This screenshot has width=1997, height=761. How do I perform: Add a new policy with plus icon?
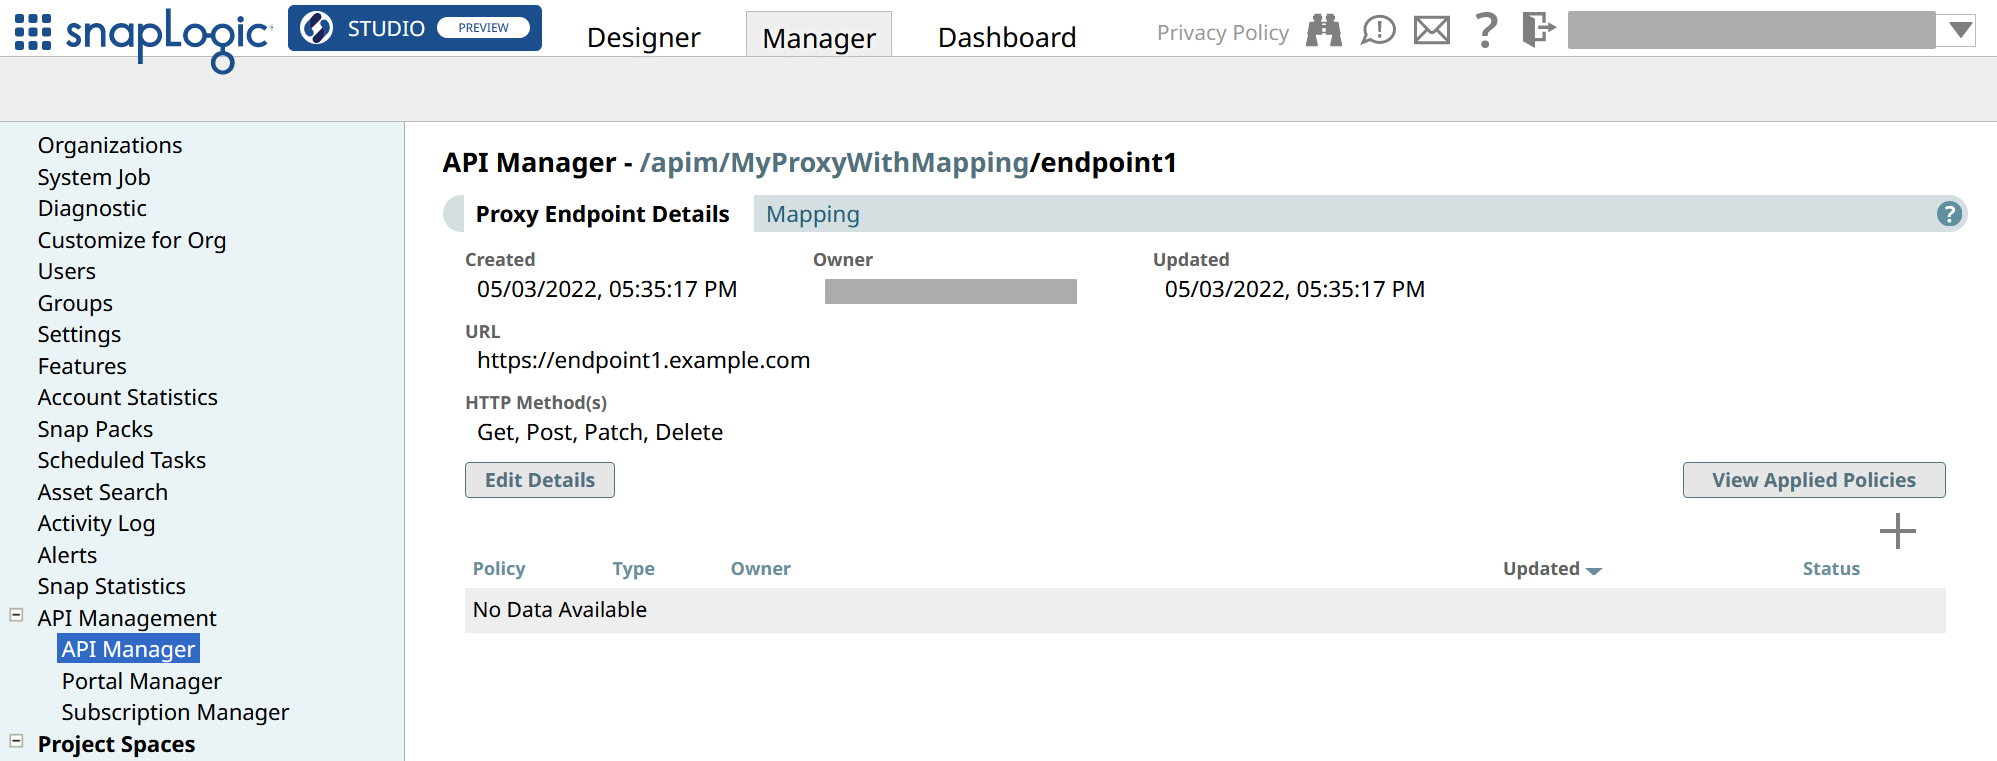click(1897, 531)
